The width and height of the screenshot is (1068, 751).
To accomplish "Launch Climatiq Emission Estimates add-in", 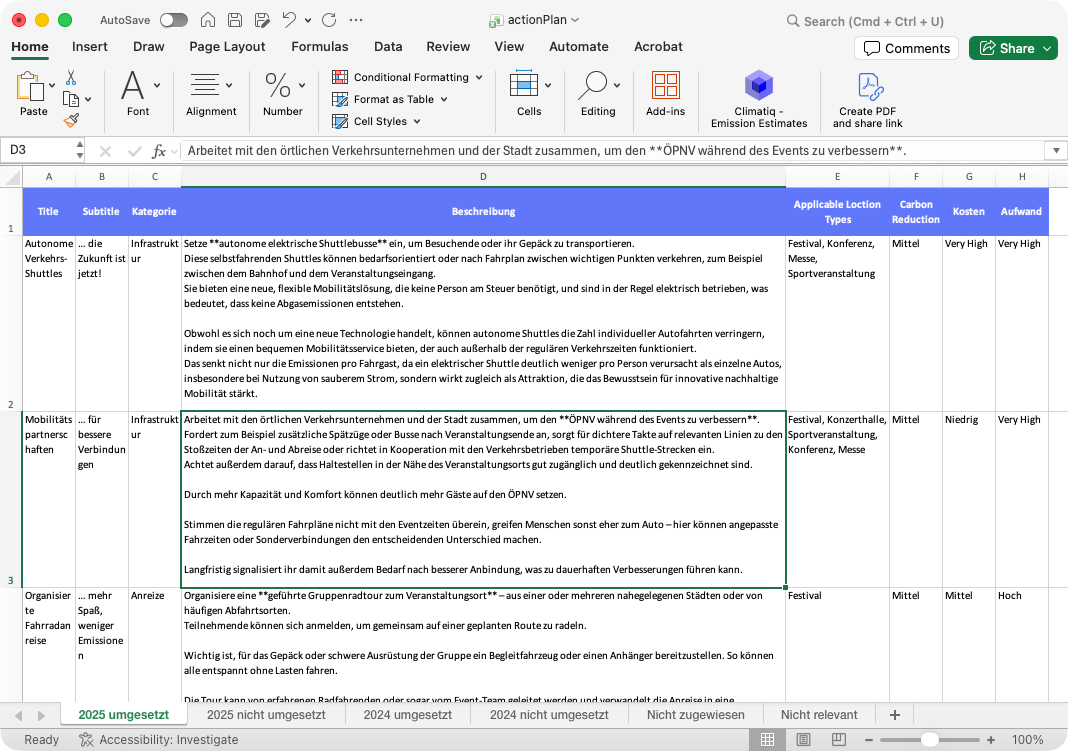I will (x=758, y=98).
